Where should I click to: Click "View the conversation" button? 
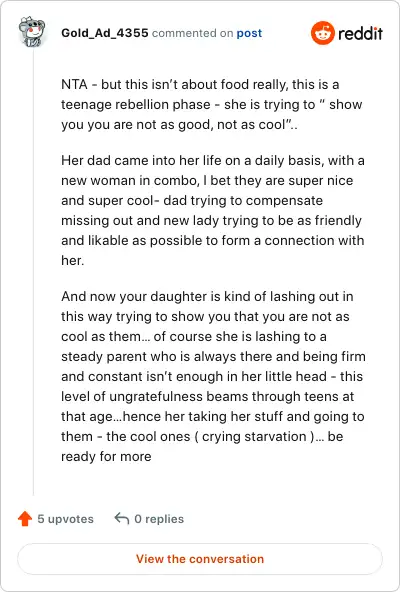point(200,559)
